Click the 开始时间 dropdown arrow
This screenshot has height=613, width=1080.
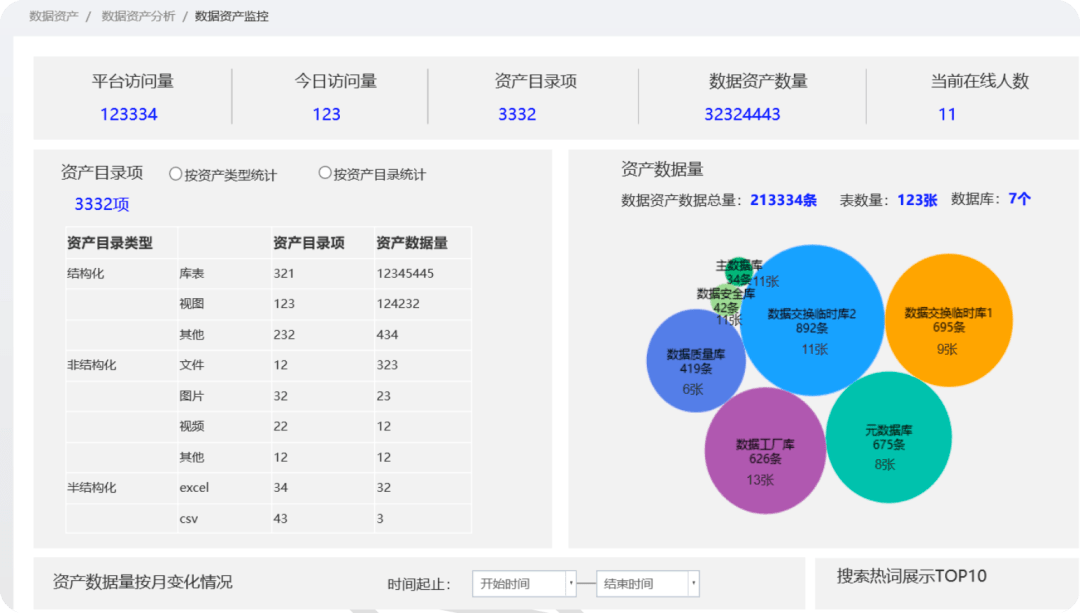pos(571,584)
